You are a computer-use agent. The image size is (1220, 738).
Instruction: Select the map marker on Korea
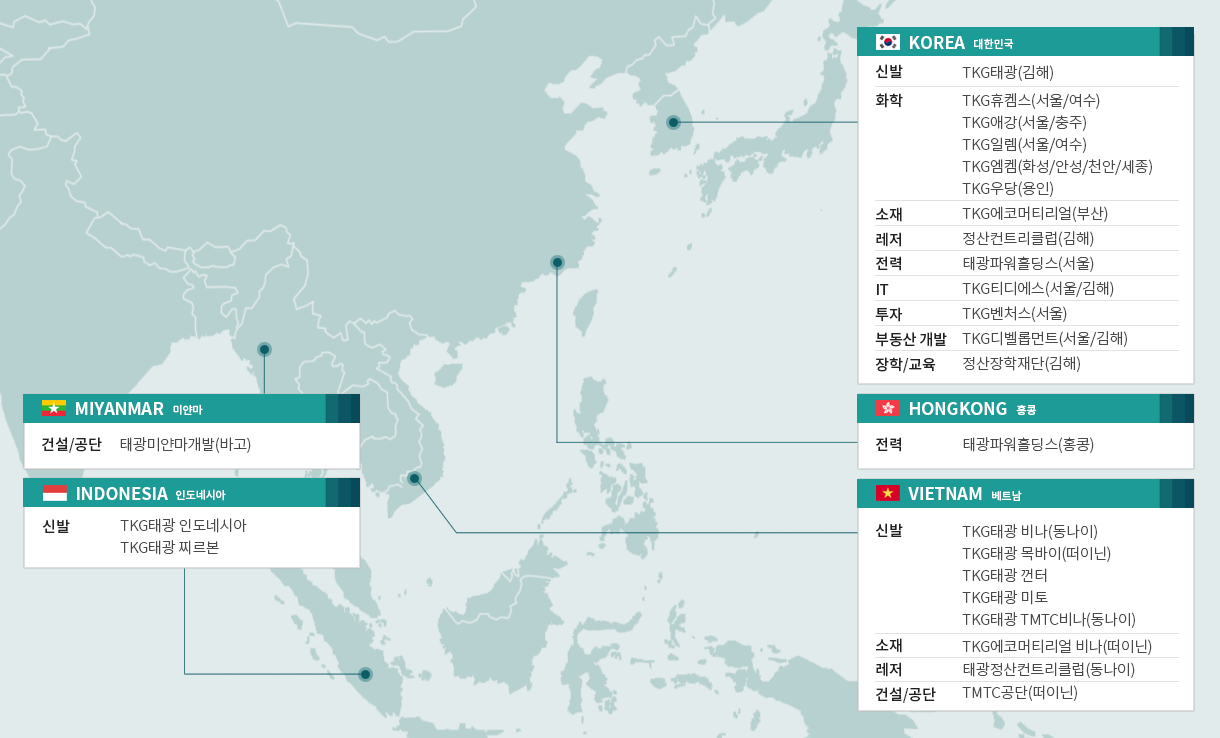point(674,123)
